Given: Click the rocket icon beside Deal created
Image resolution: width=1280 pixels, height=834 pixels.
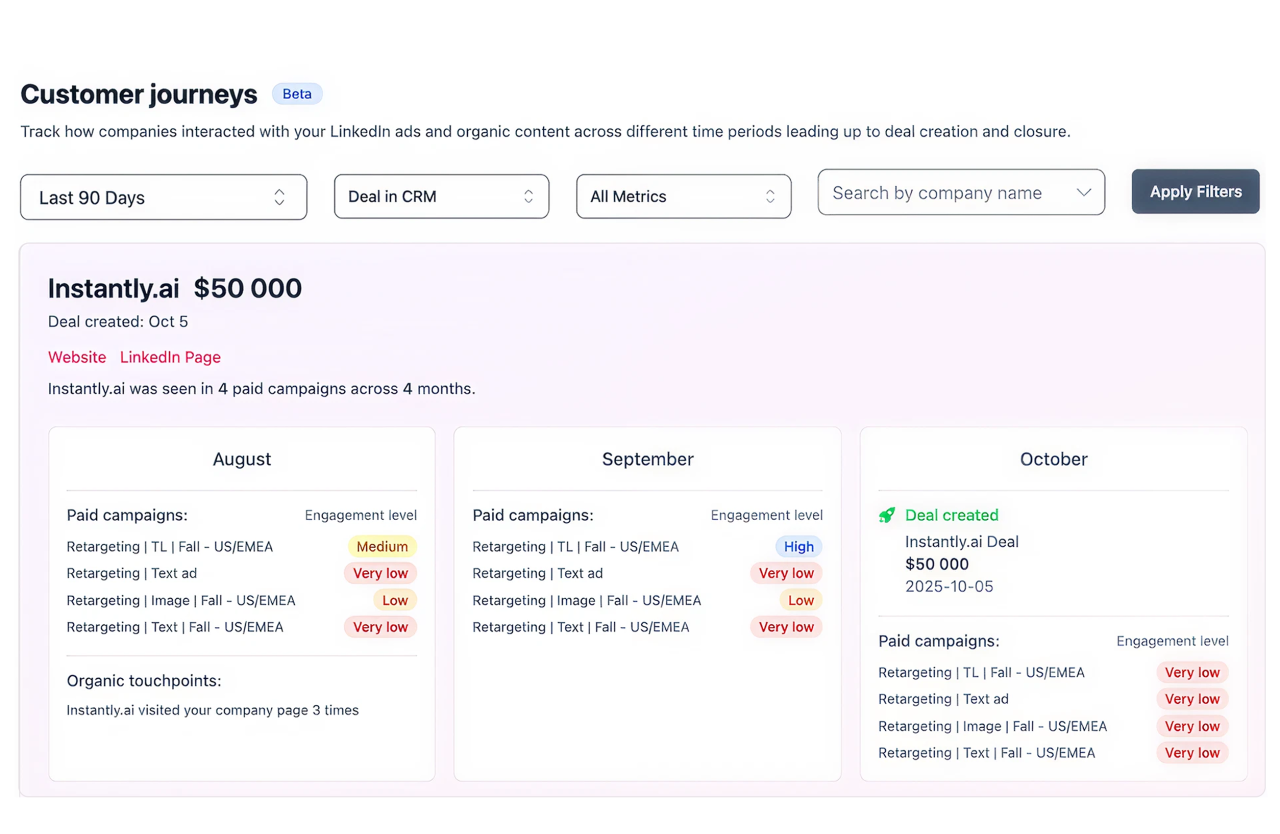Looking at the screenshot, I should pyautogui.click(x=887, y=515).
